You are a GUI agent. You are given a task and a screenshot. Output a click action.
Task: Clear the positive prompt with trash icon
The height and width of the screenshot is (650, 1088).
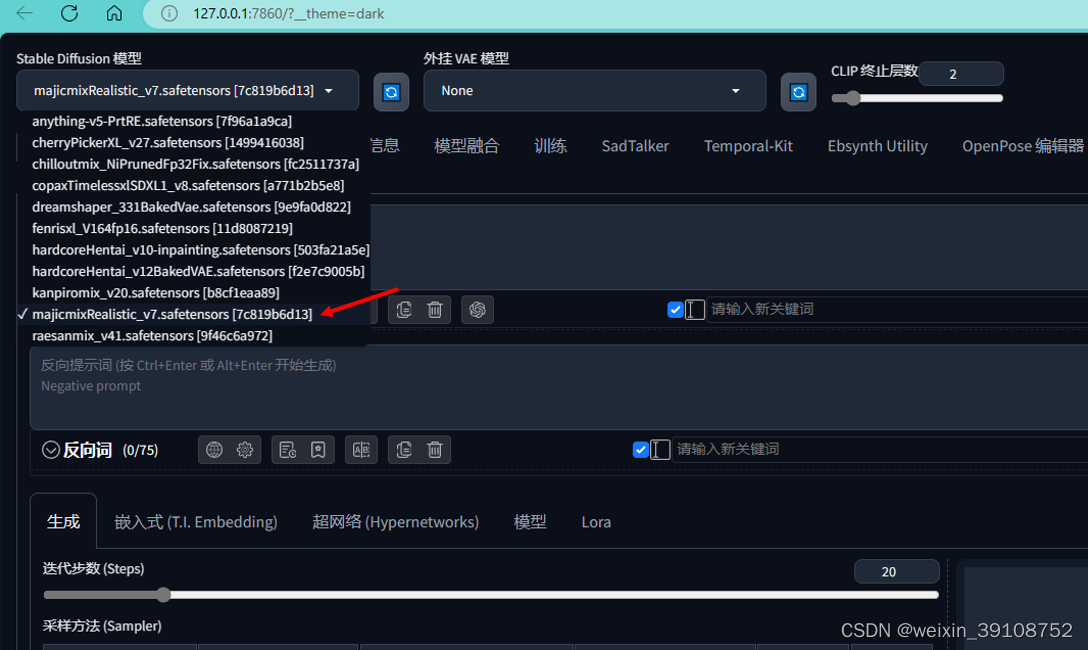pos(435,309)
